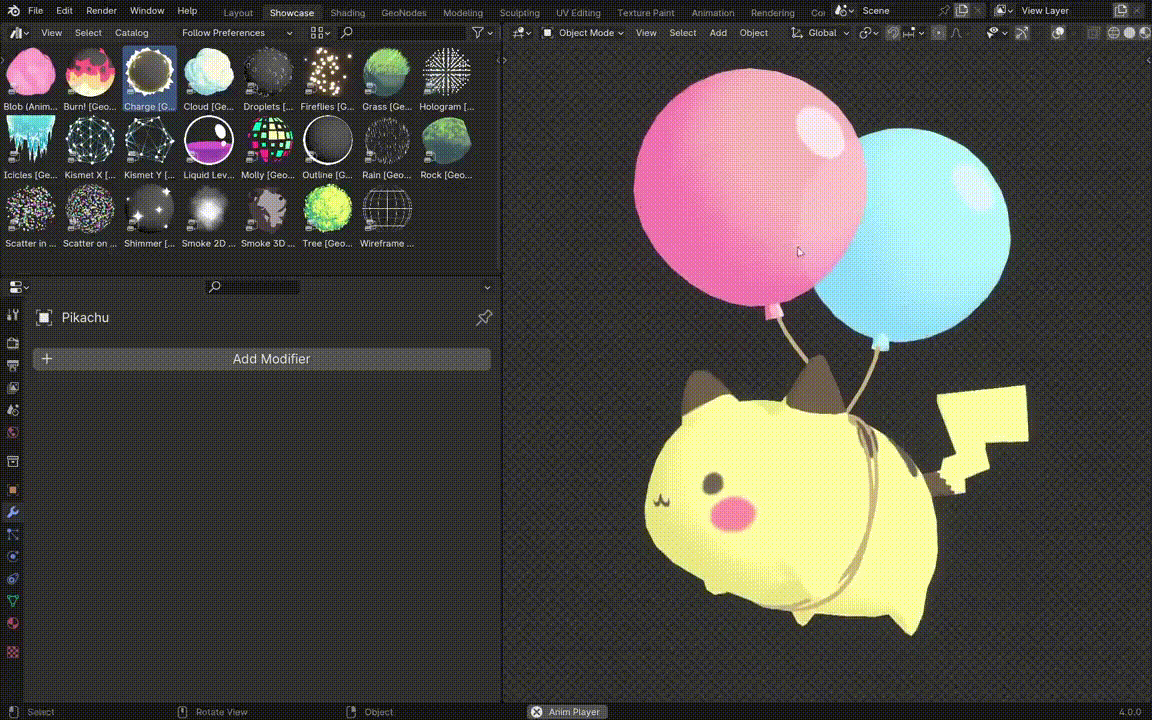
Task: Toggle the pin icon beside Pikachu
Action: tap(484, 317)
